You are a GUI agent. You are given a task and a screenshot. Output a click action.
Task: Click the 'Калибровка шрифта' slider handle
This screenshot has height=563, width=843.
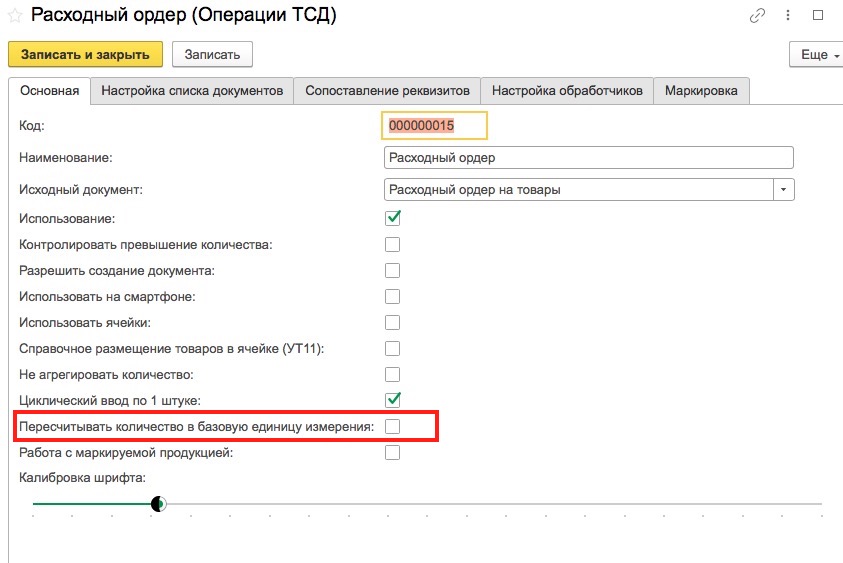coord(158,504)
